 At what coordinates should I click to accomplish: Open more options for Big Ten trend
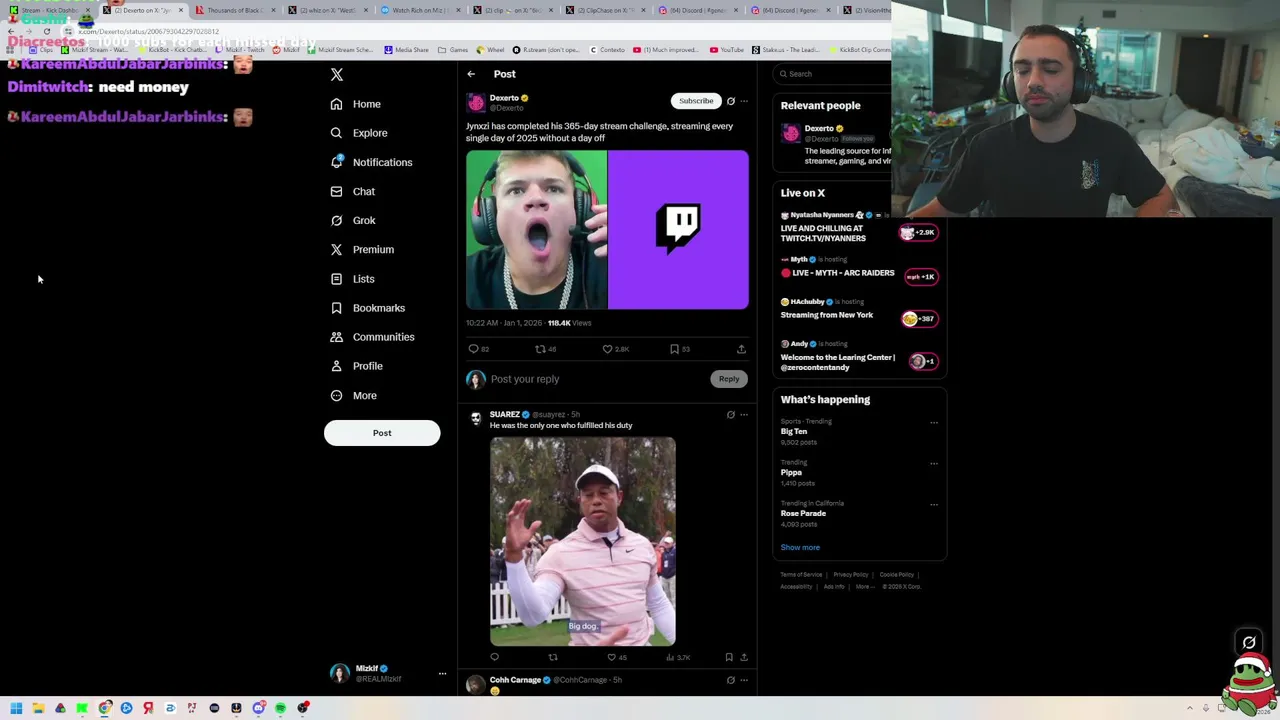[x=934, y=422]
